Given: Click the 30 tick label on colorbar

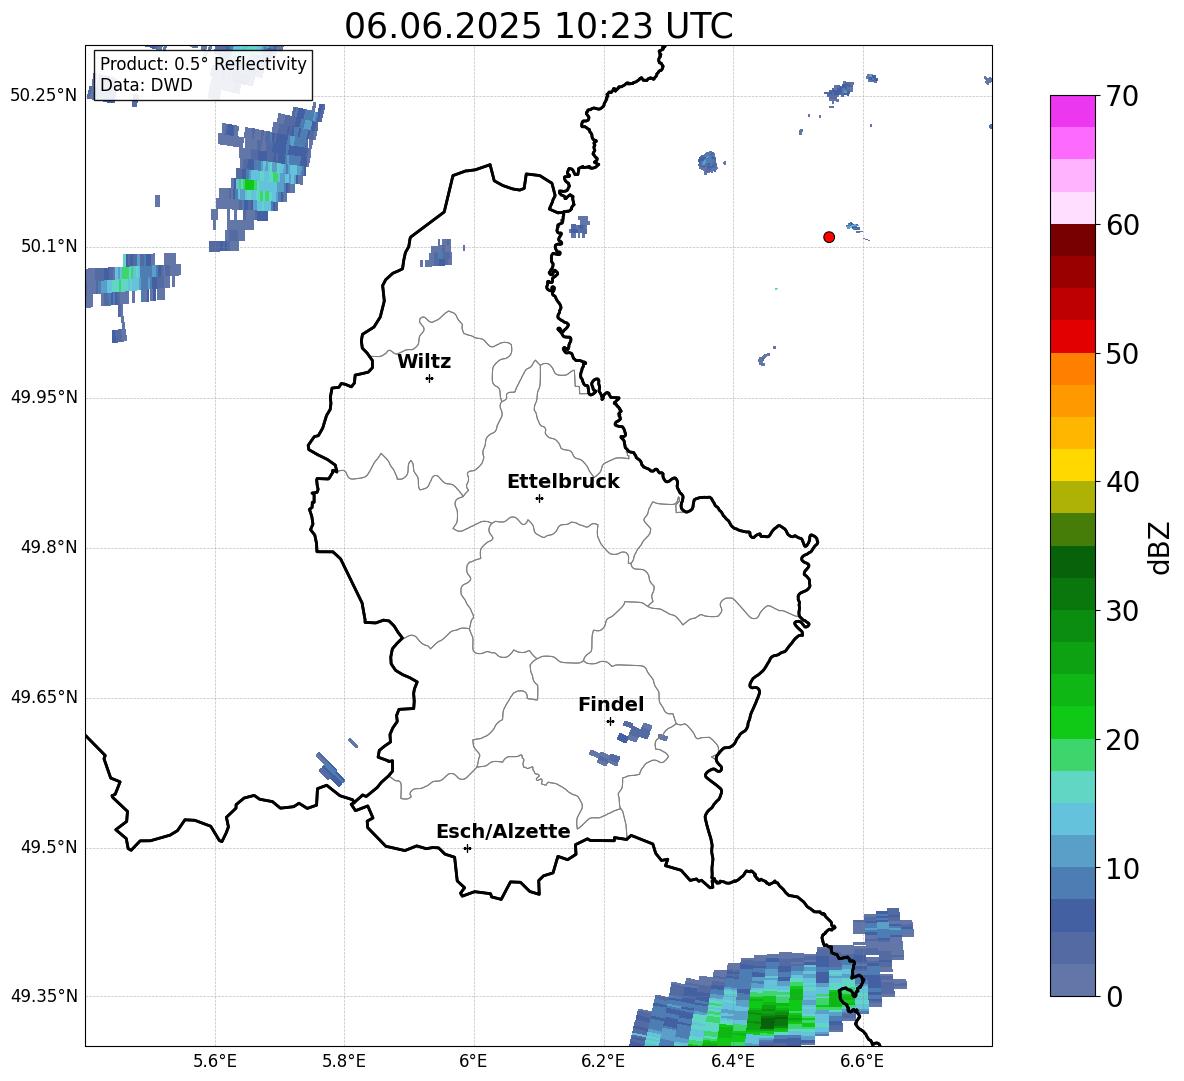Looking at the screenshot, I should (1122, 611).
